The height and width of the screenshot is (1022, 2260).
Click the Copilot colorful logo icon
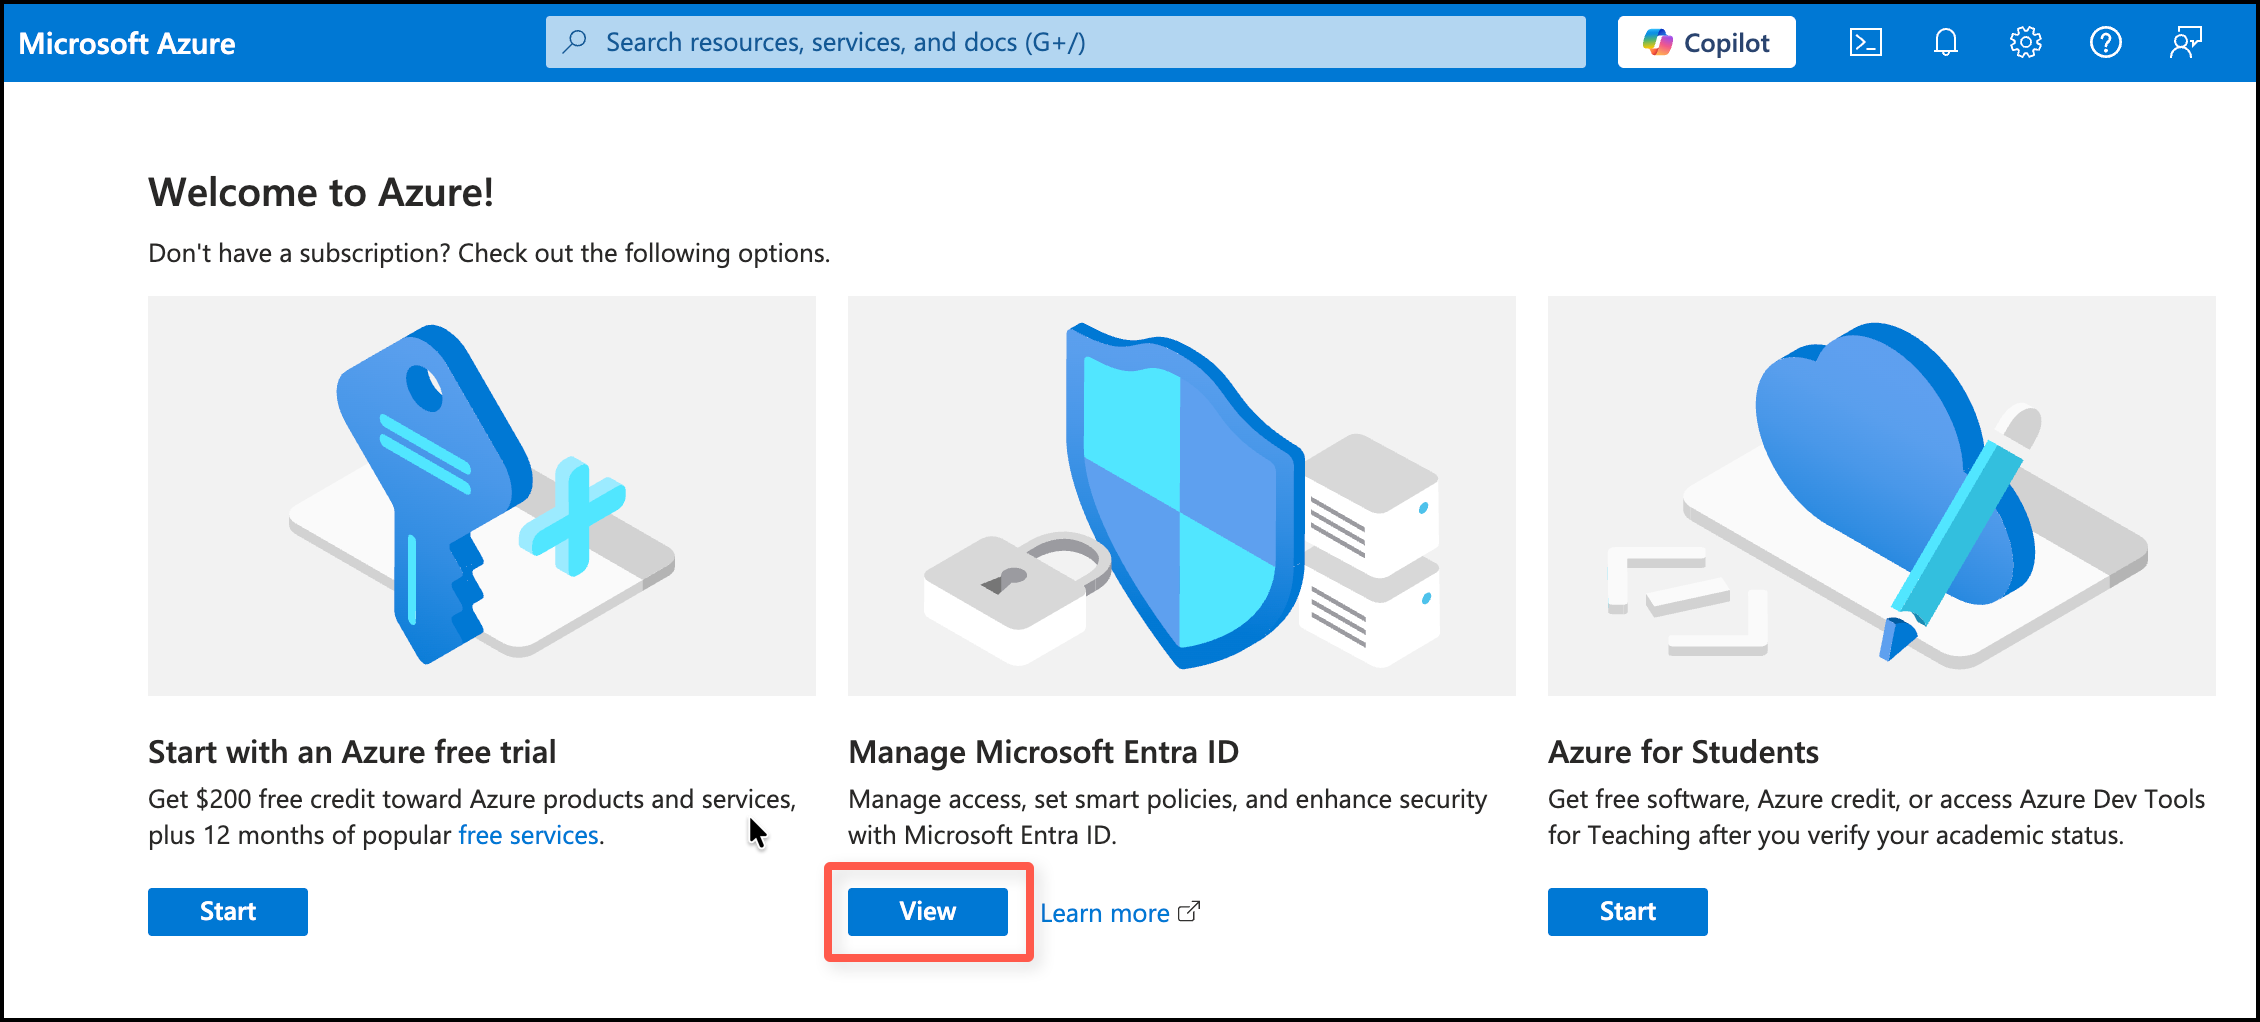1657,42
